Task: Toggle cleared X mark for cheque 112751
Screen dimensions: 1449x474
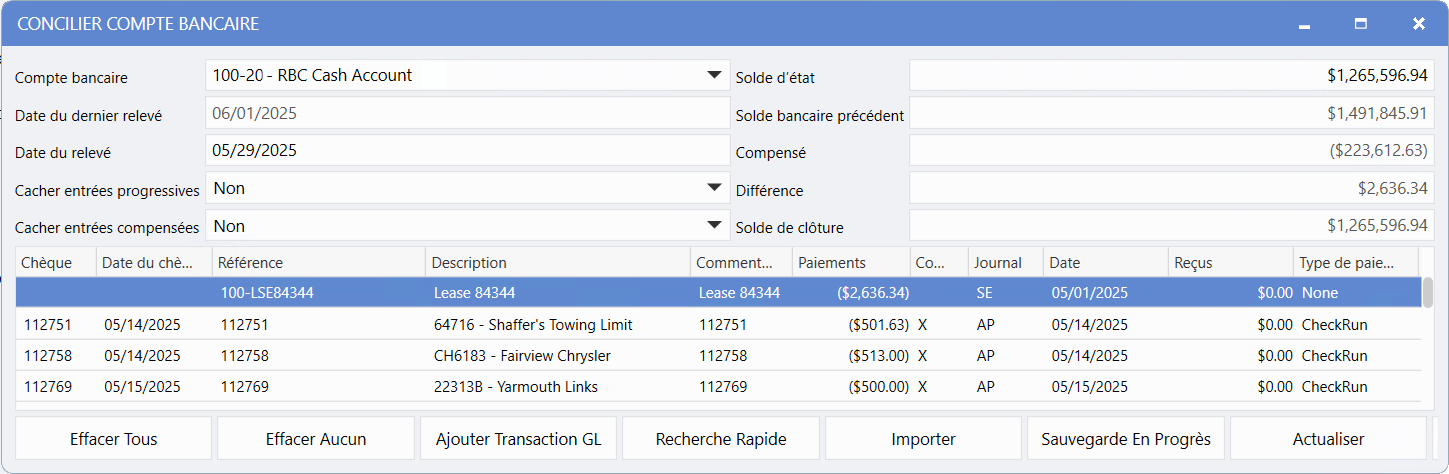Action: (x=922, y=325)
